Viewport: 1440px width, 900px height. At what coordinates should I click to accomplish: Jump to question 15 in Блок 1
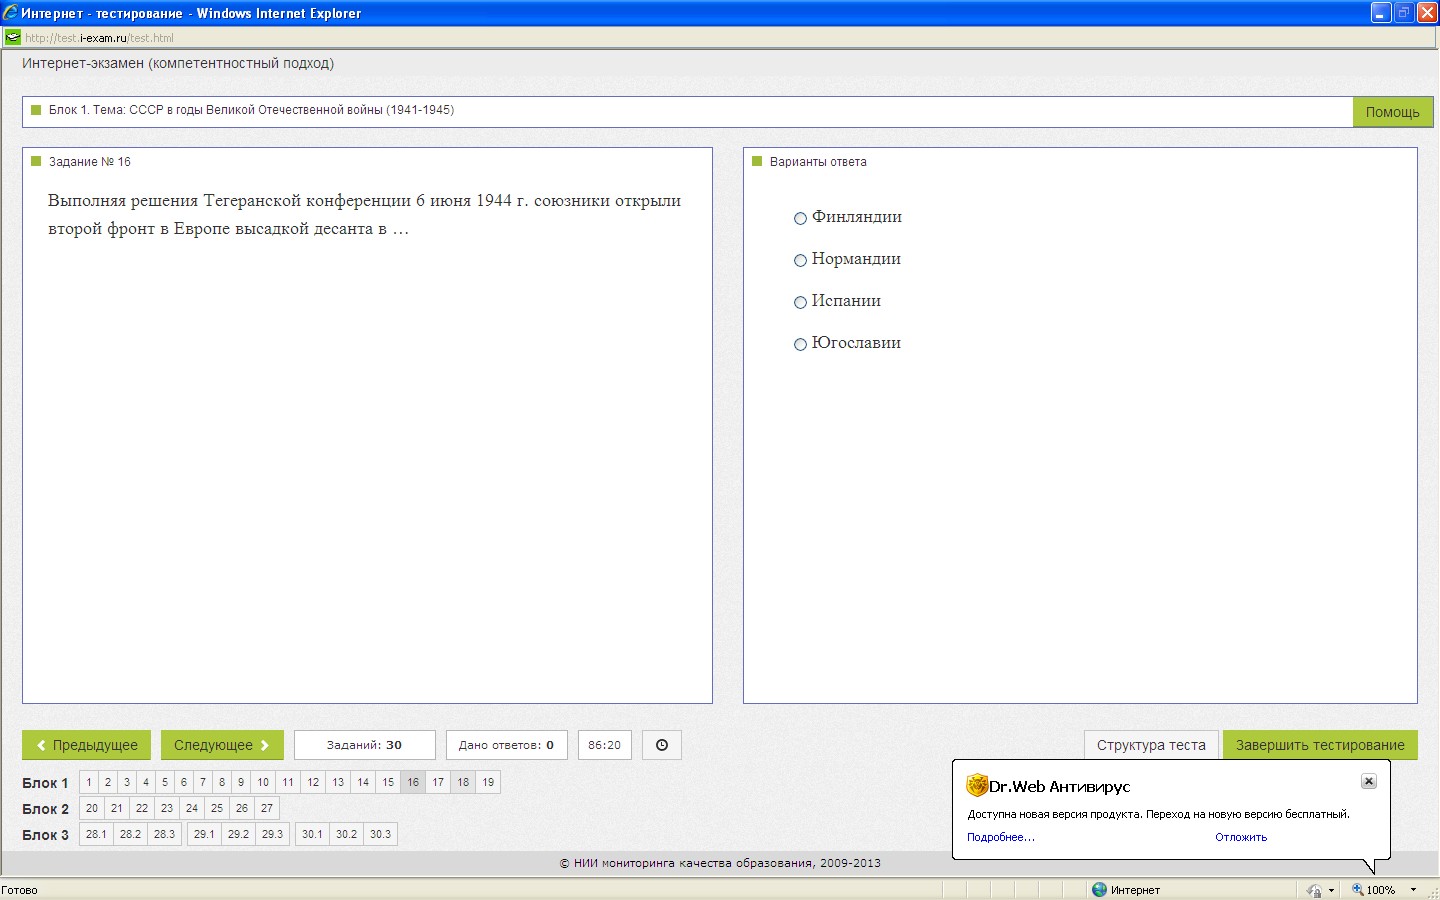pyautogui.click(x=388, y=782)
